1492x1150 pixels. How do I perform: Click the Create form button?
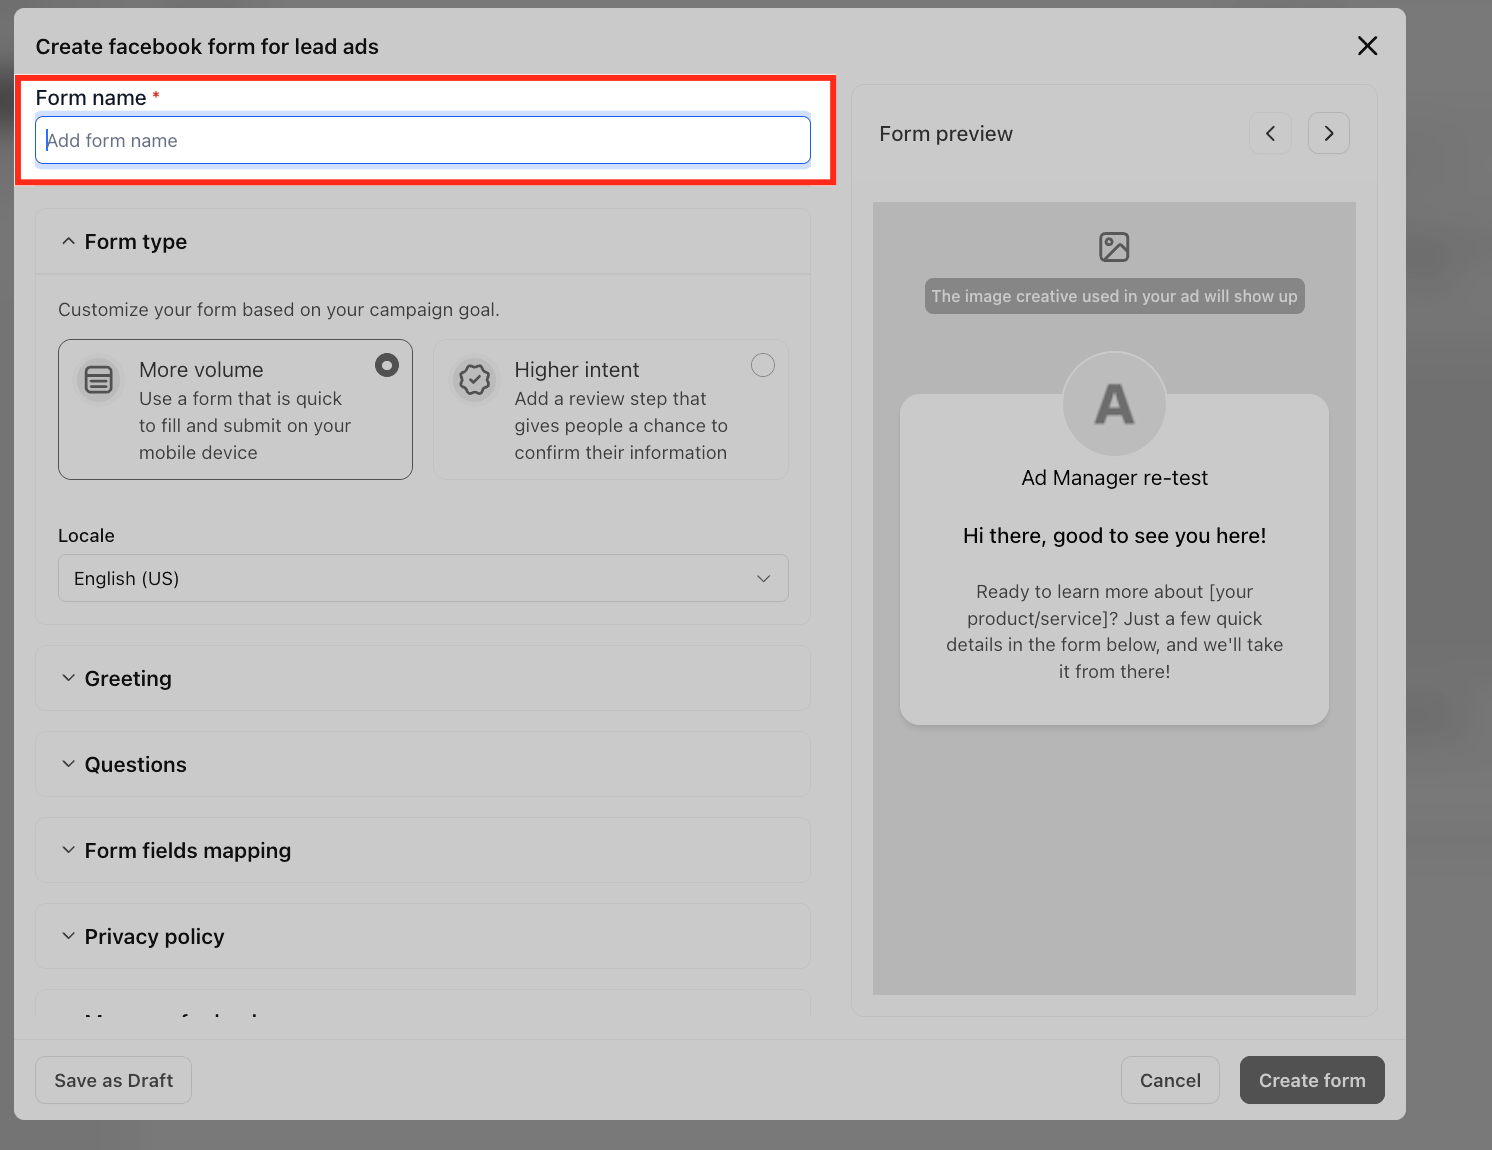pos(1312,1080)
